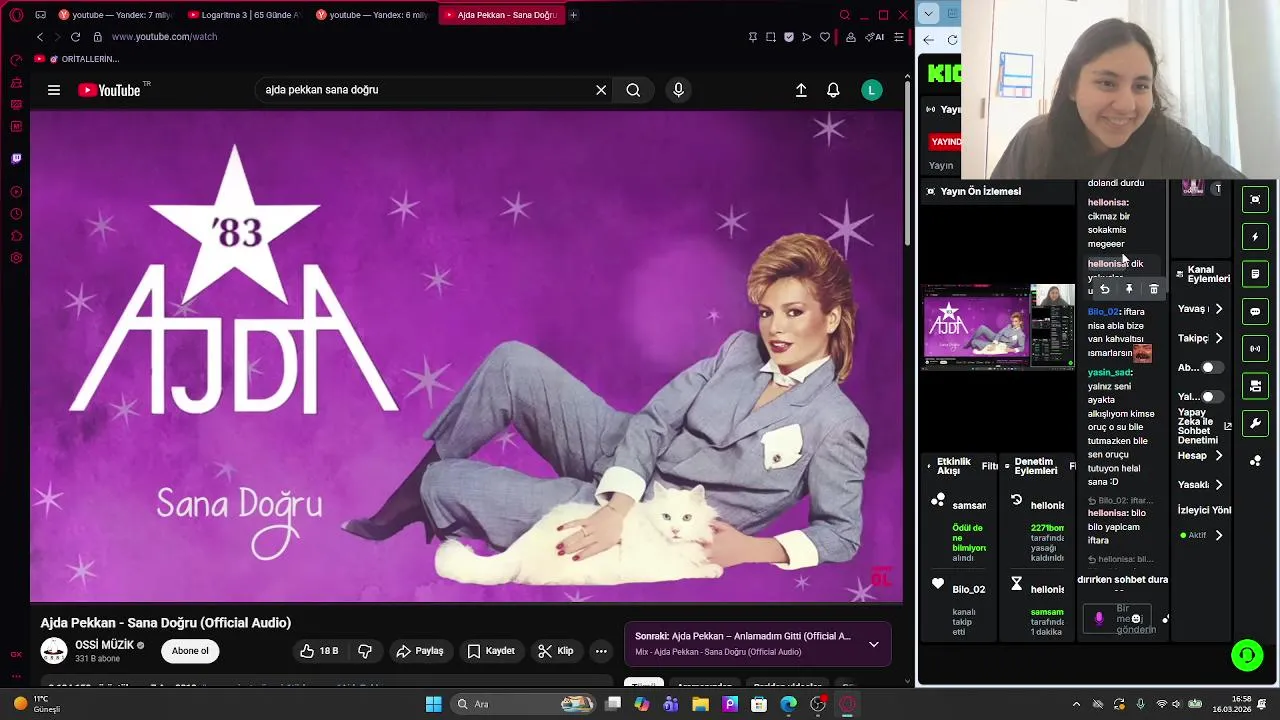The image size is (1280, 720).
Task: Click lightning bolt icon in Kick sidebar
Action: tap(1255, 237)
